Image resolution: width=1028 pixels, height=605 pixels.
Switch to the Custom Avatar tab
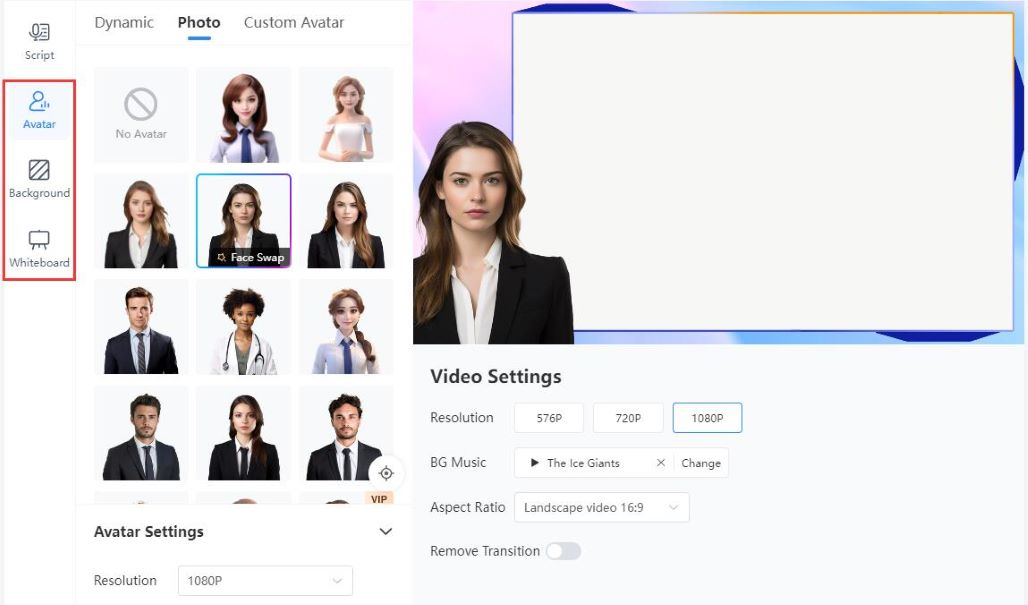293,22
